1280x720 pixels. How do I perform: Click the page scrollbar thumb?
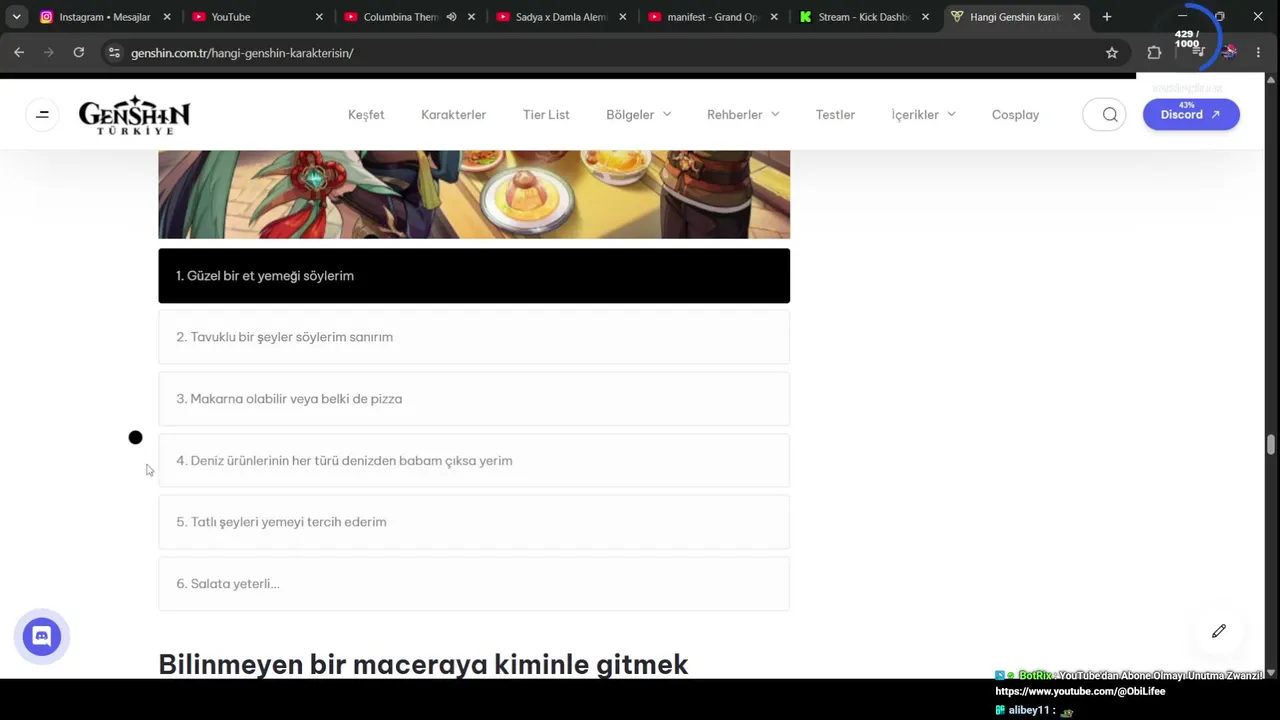pyautogui.click(x=1271, y=444)
